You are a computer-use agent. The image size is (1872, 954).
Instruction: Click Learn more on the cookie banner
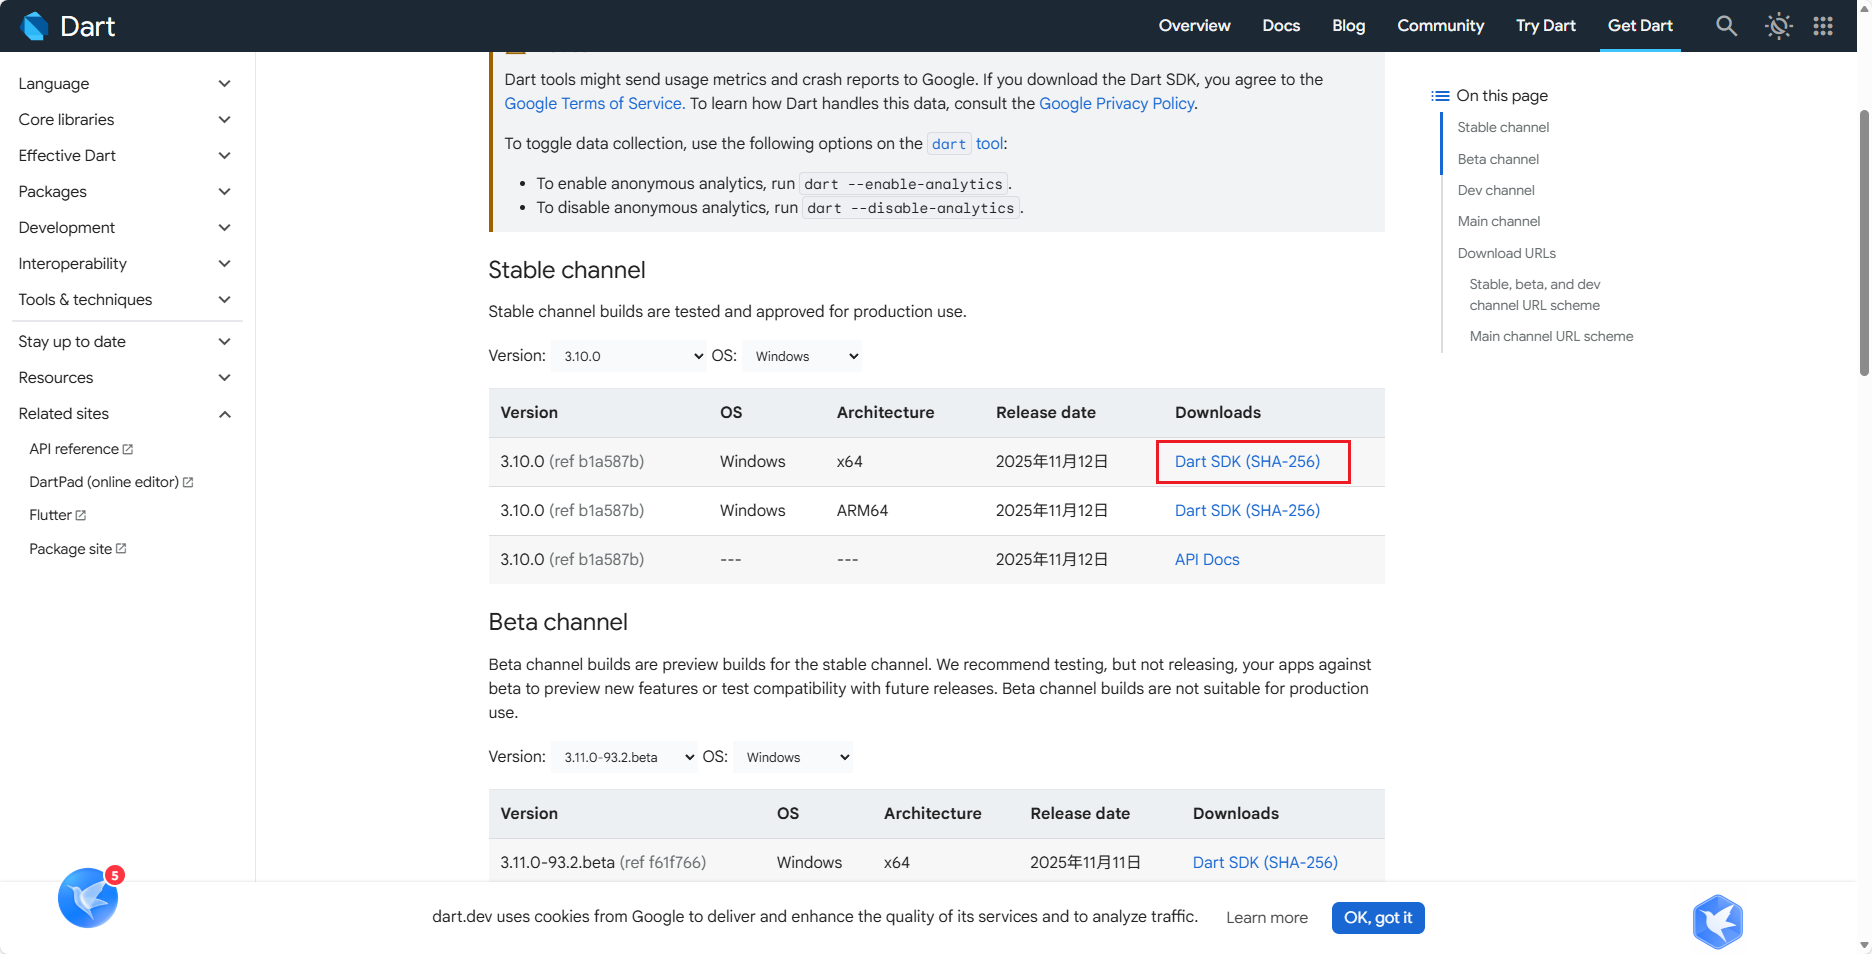[1267, 918]
